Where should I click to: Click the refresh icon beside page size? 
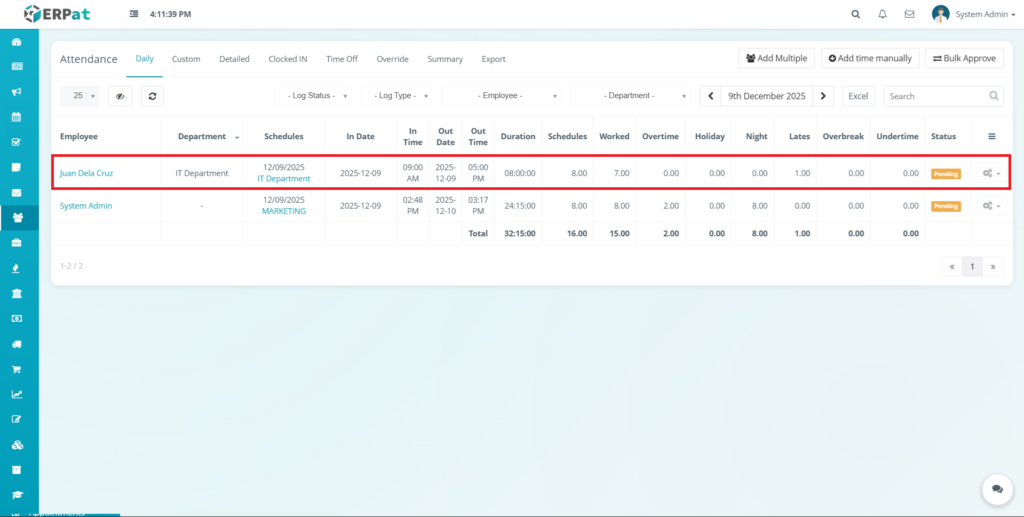[152, 96]
